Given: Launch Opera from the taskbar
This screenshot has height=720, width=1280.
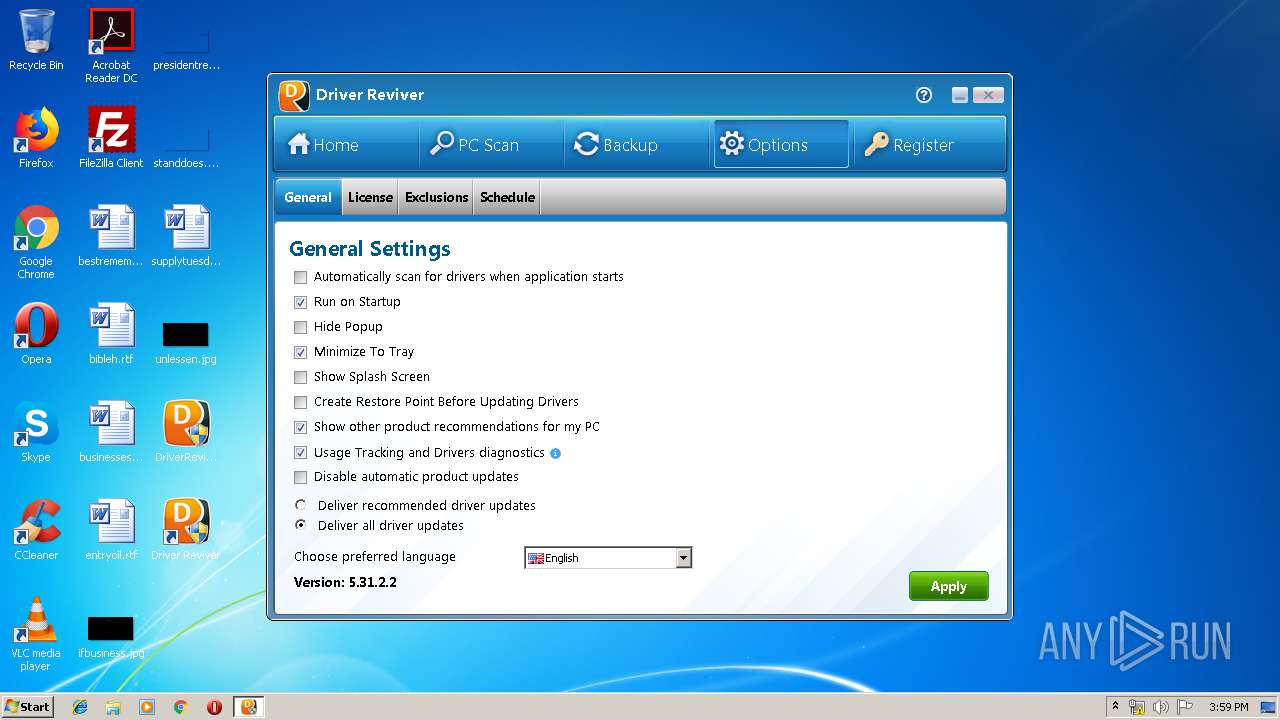Looking at the screenshot, I should pos(214,707).
